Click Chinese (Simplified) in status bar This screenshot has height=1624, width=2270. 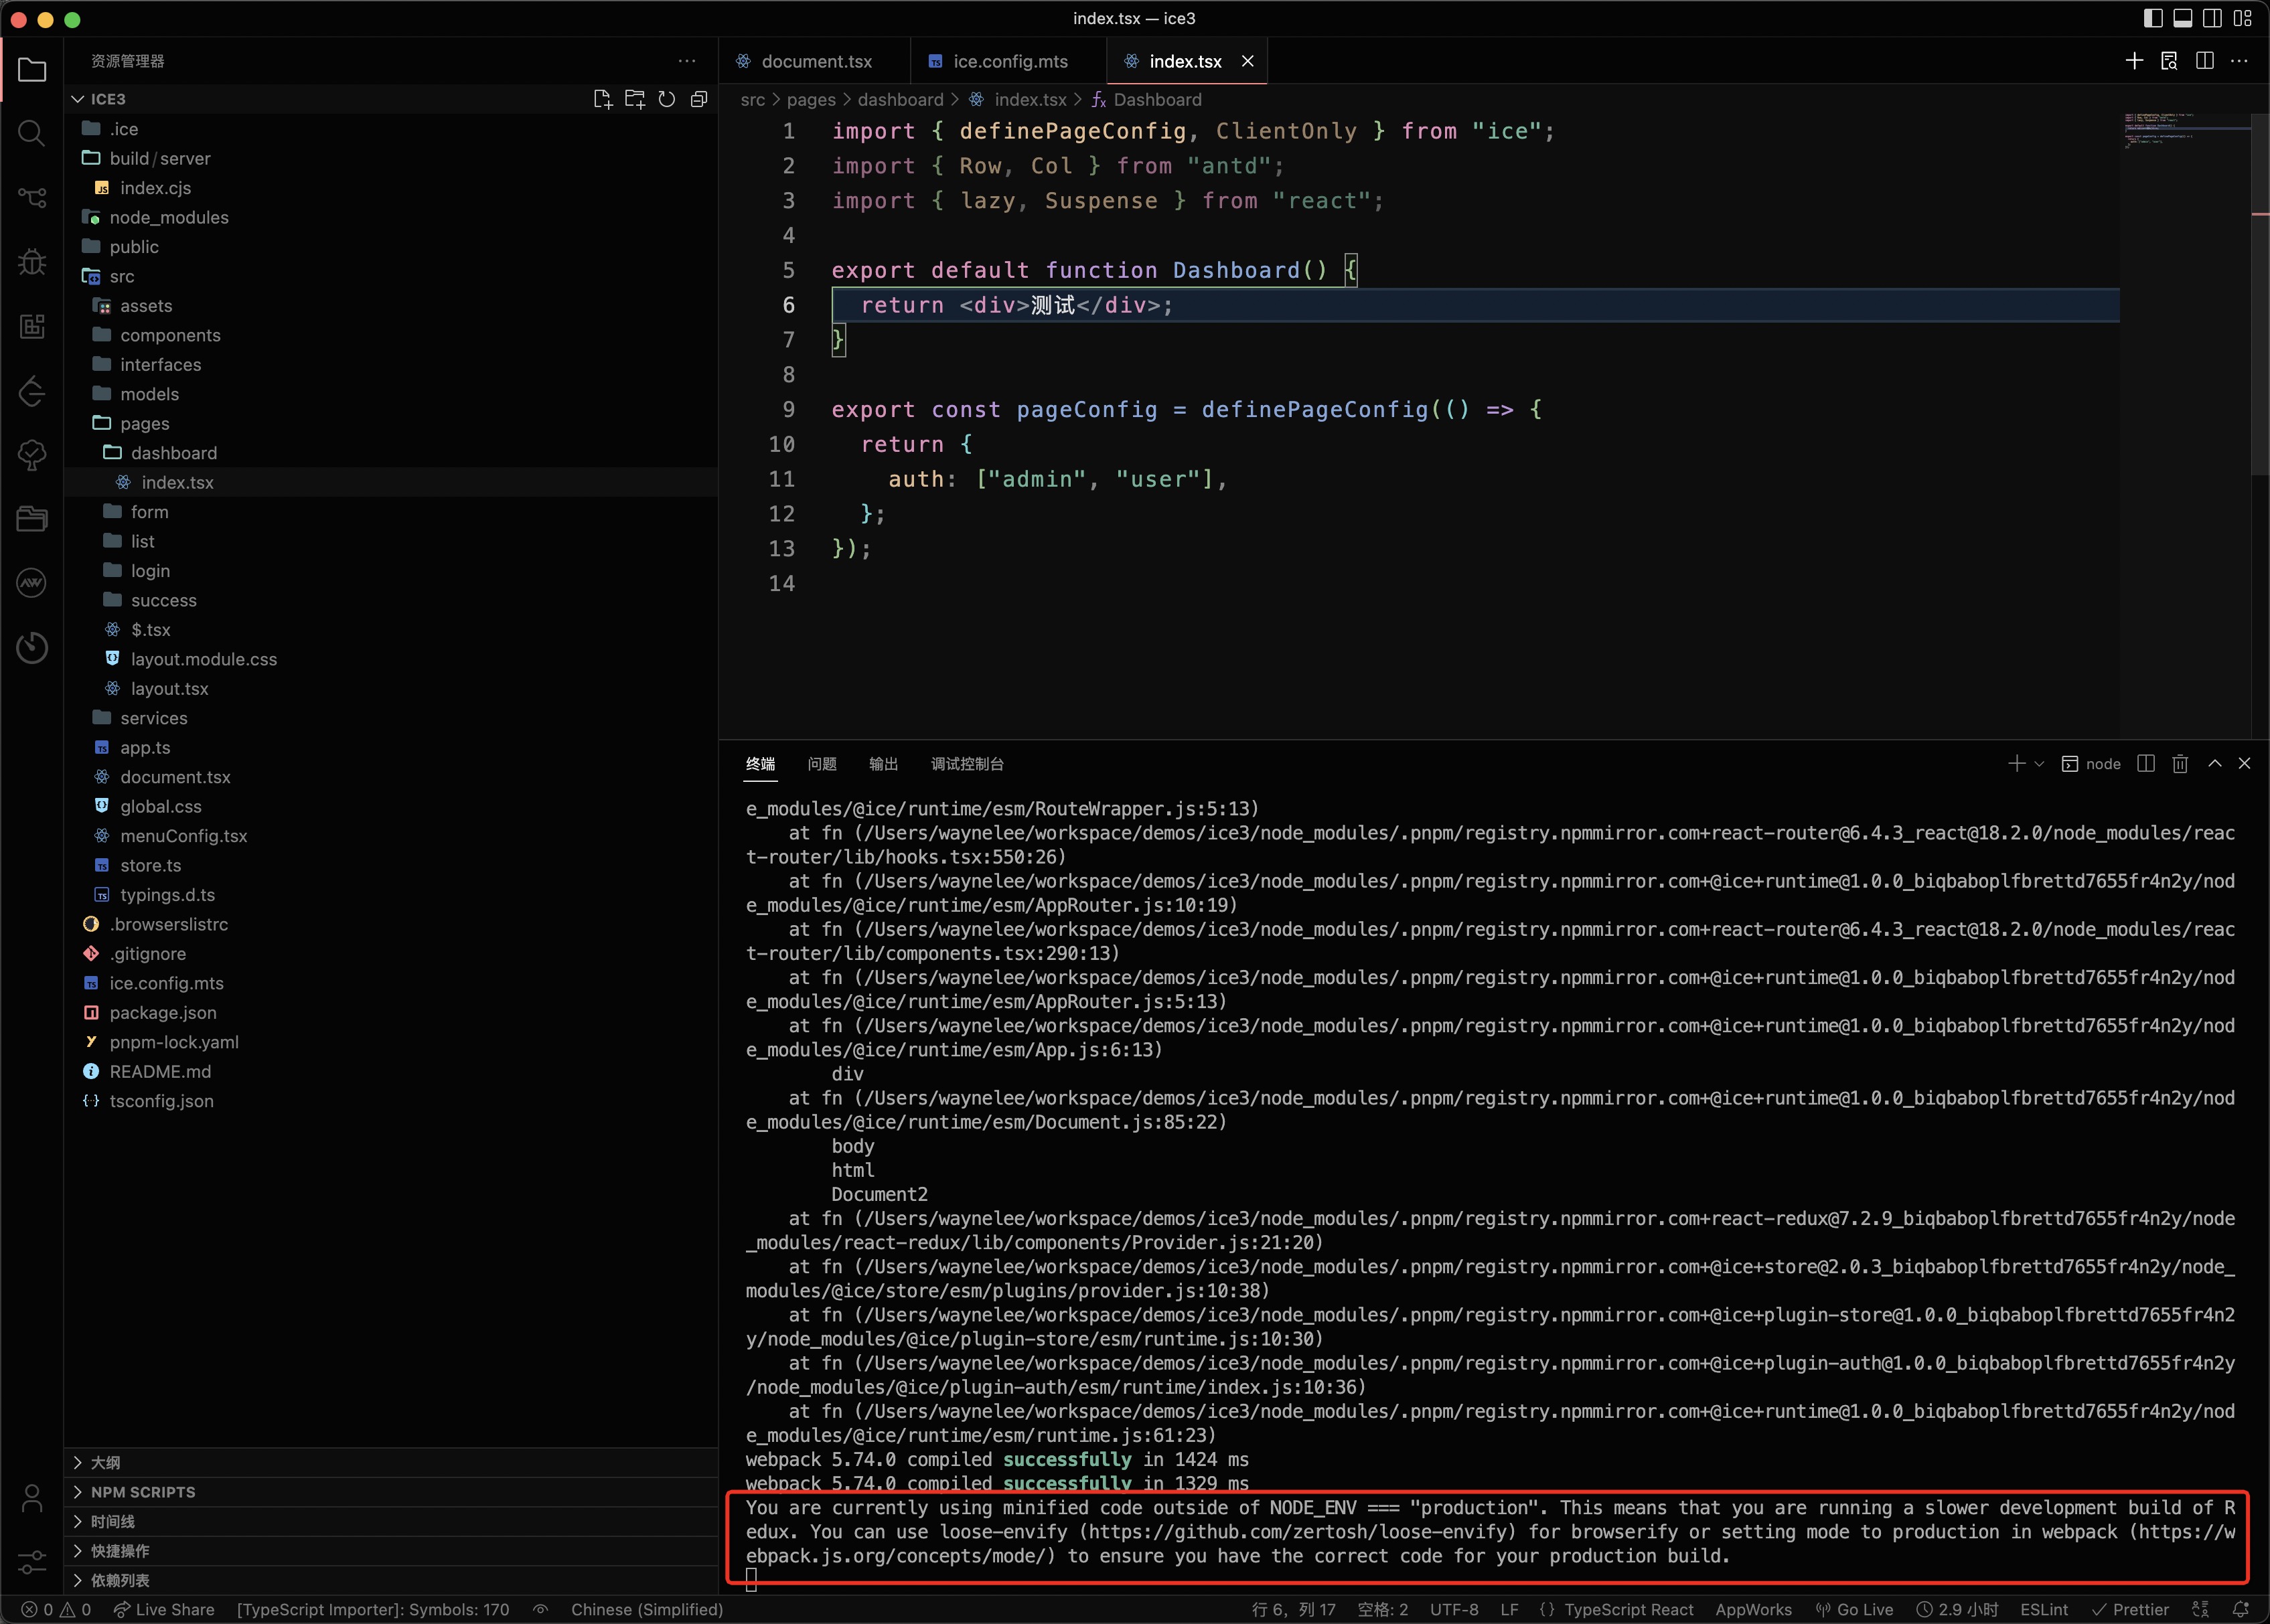click(647, 1609)
